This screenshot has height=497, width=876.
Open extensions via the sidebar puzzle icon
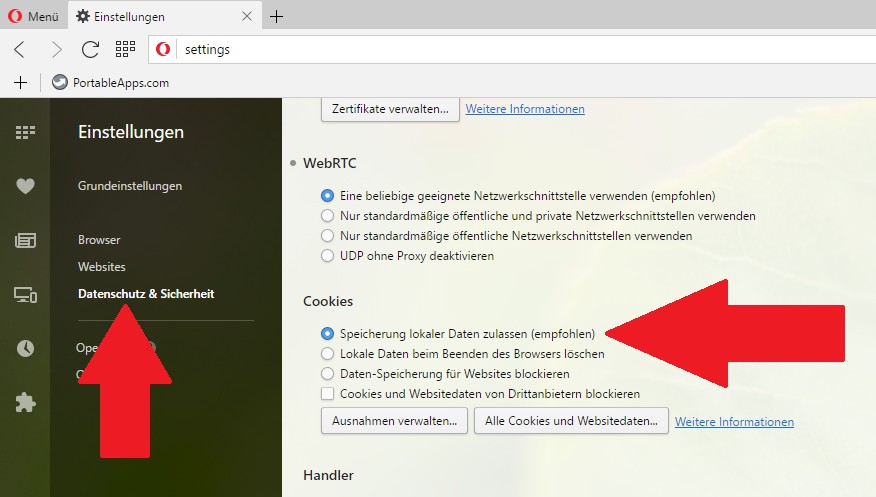25,402
